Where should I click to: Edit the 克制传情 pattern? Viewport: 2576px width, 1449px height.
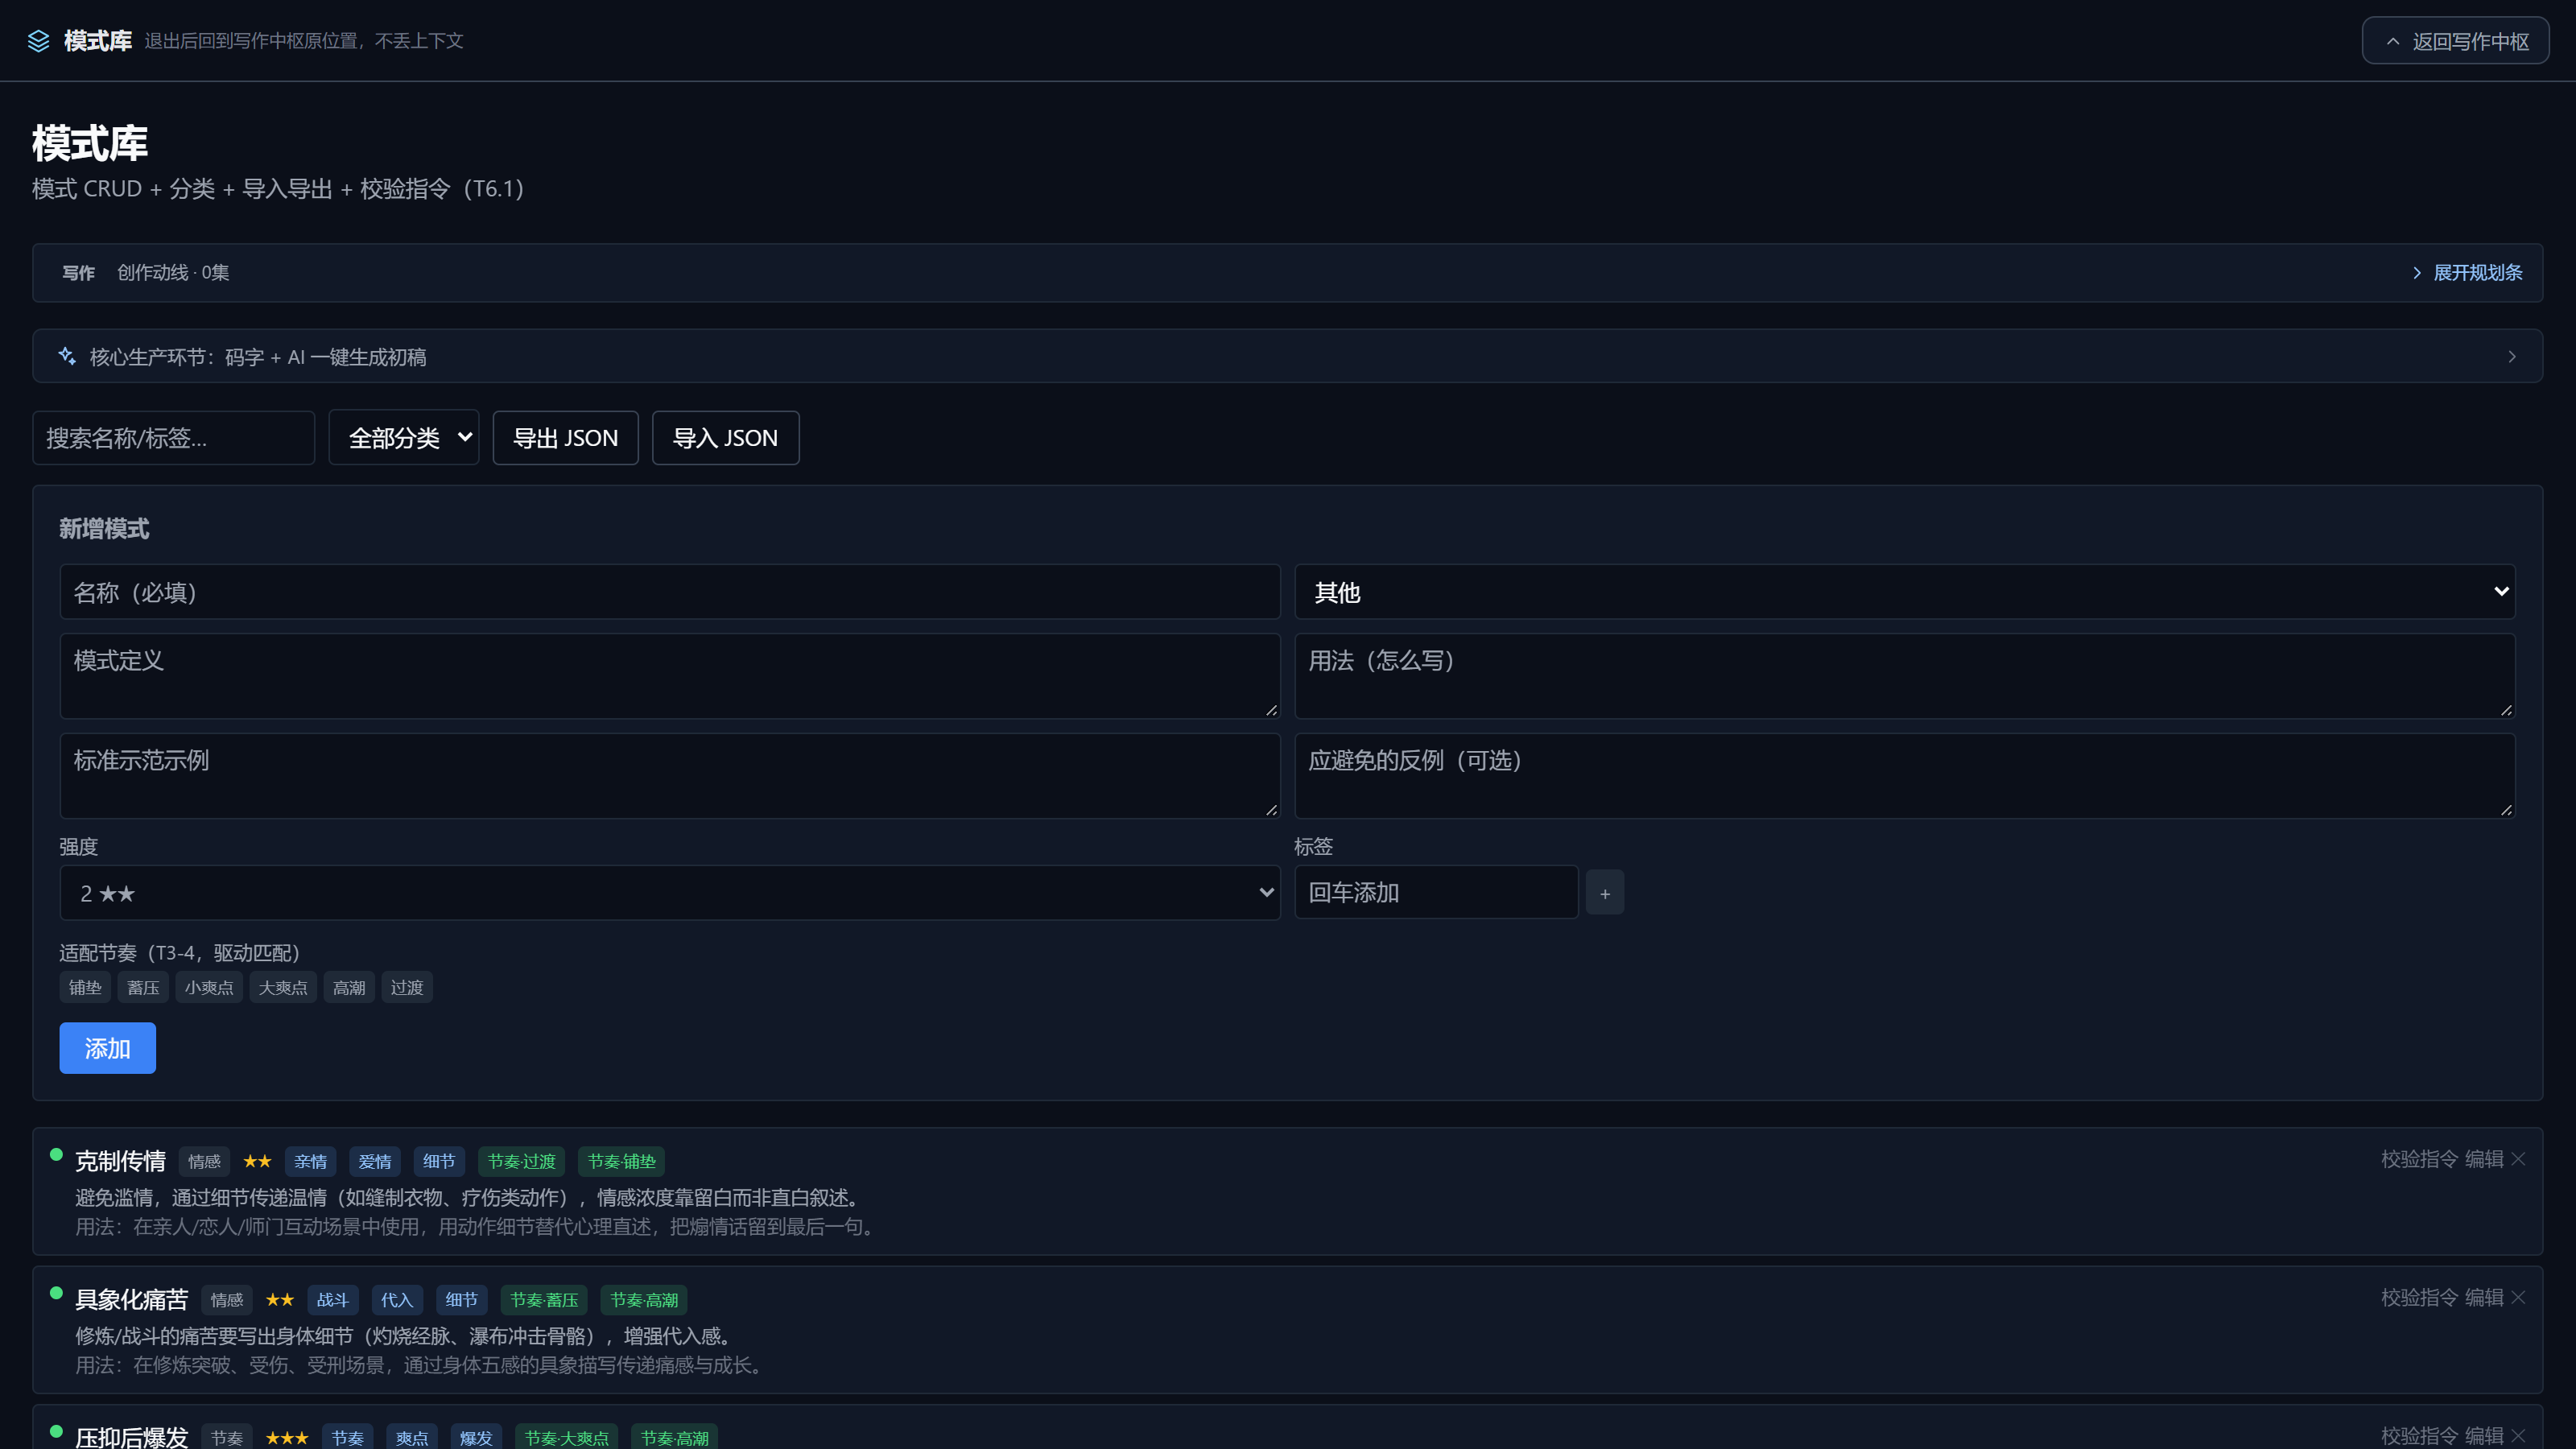2484,1159
